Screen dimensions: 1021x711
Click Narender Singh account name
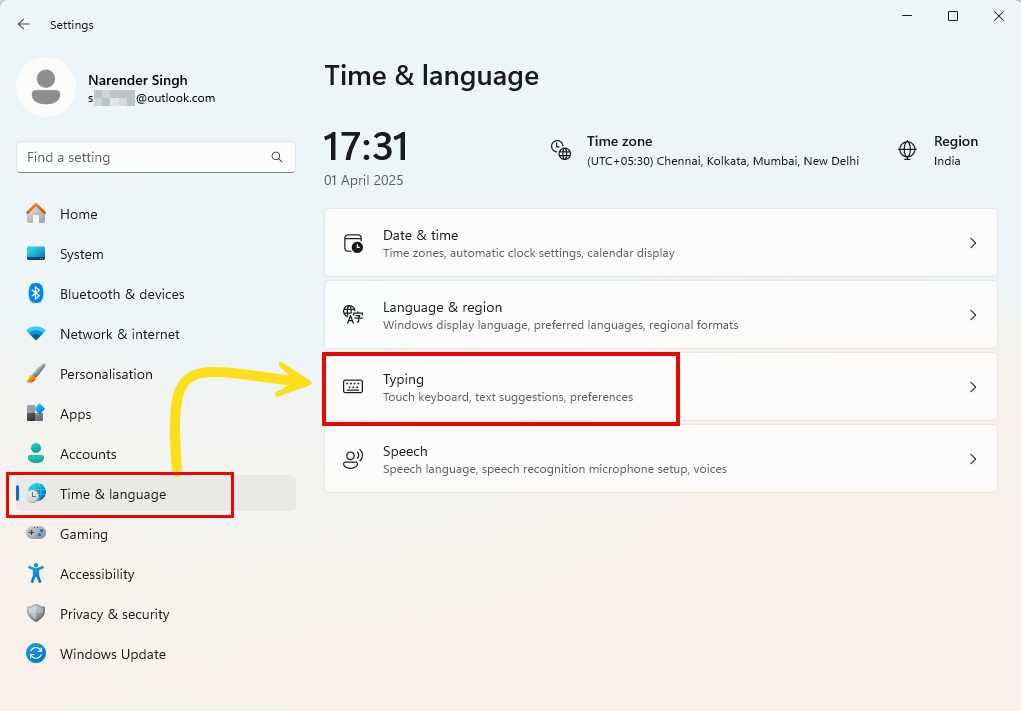click(x=137, y=80)
